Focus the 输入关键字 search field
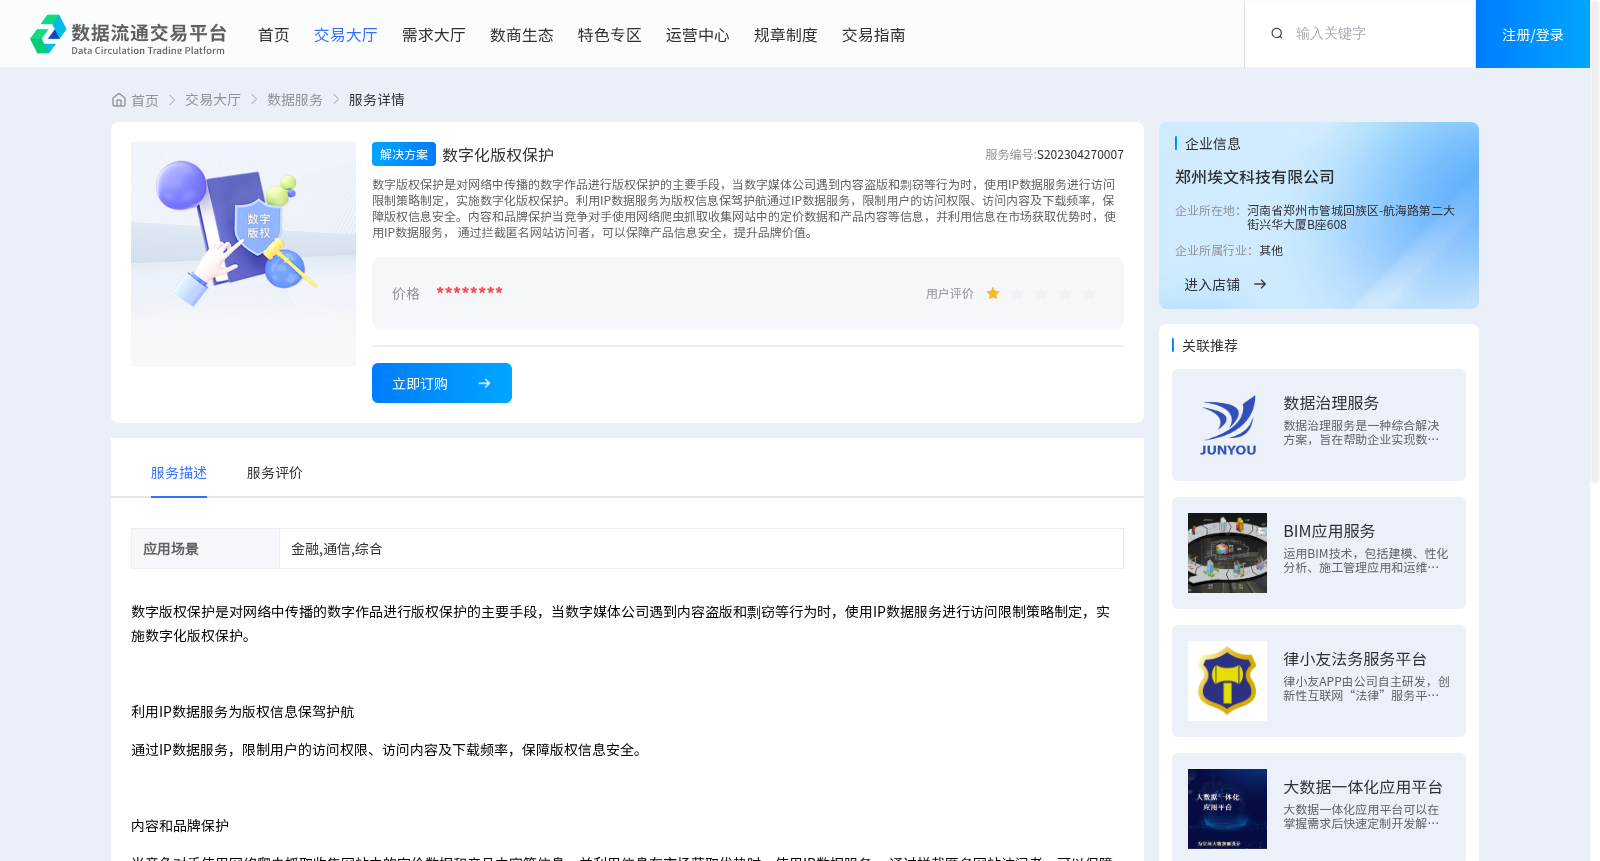 tap(1375, 34)
